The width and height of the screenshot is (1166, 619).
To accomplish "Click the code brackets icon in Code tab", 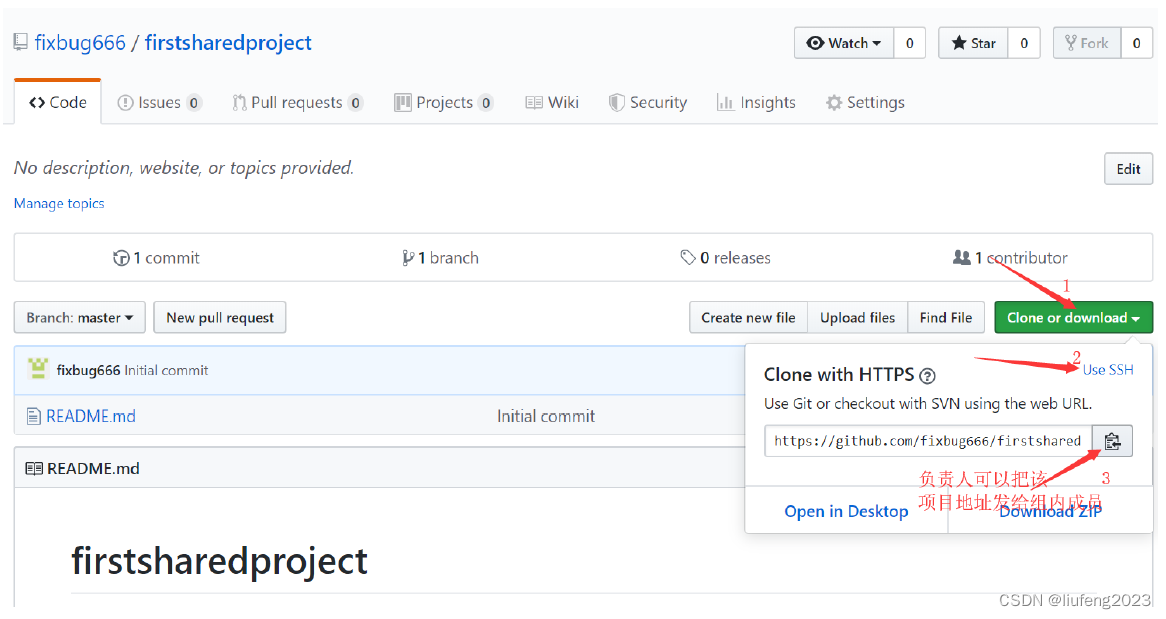I will (x=37, y=103).
